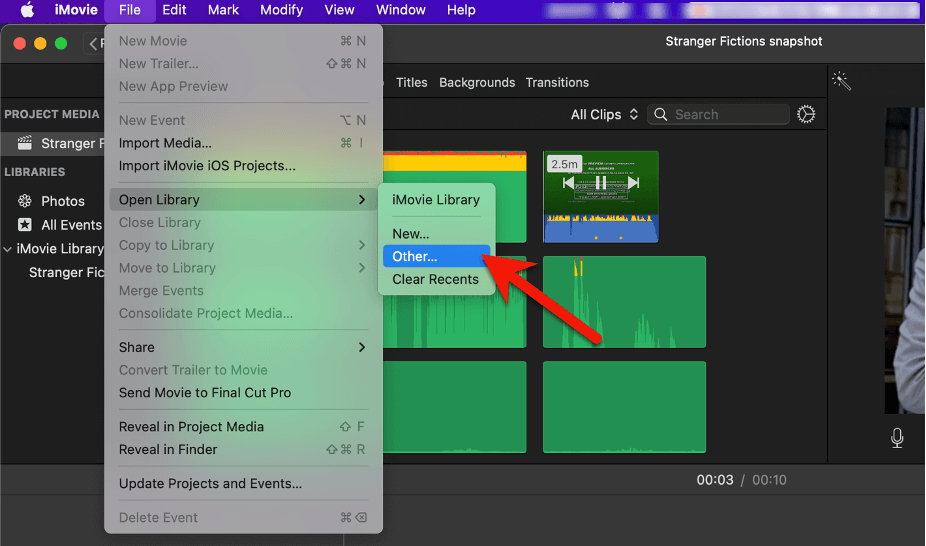Select the 2.5m clip thumbnail
Screen dimensions: 926x546
click(x=601, y=197)
